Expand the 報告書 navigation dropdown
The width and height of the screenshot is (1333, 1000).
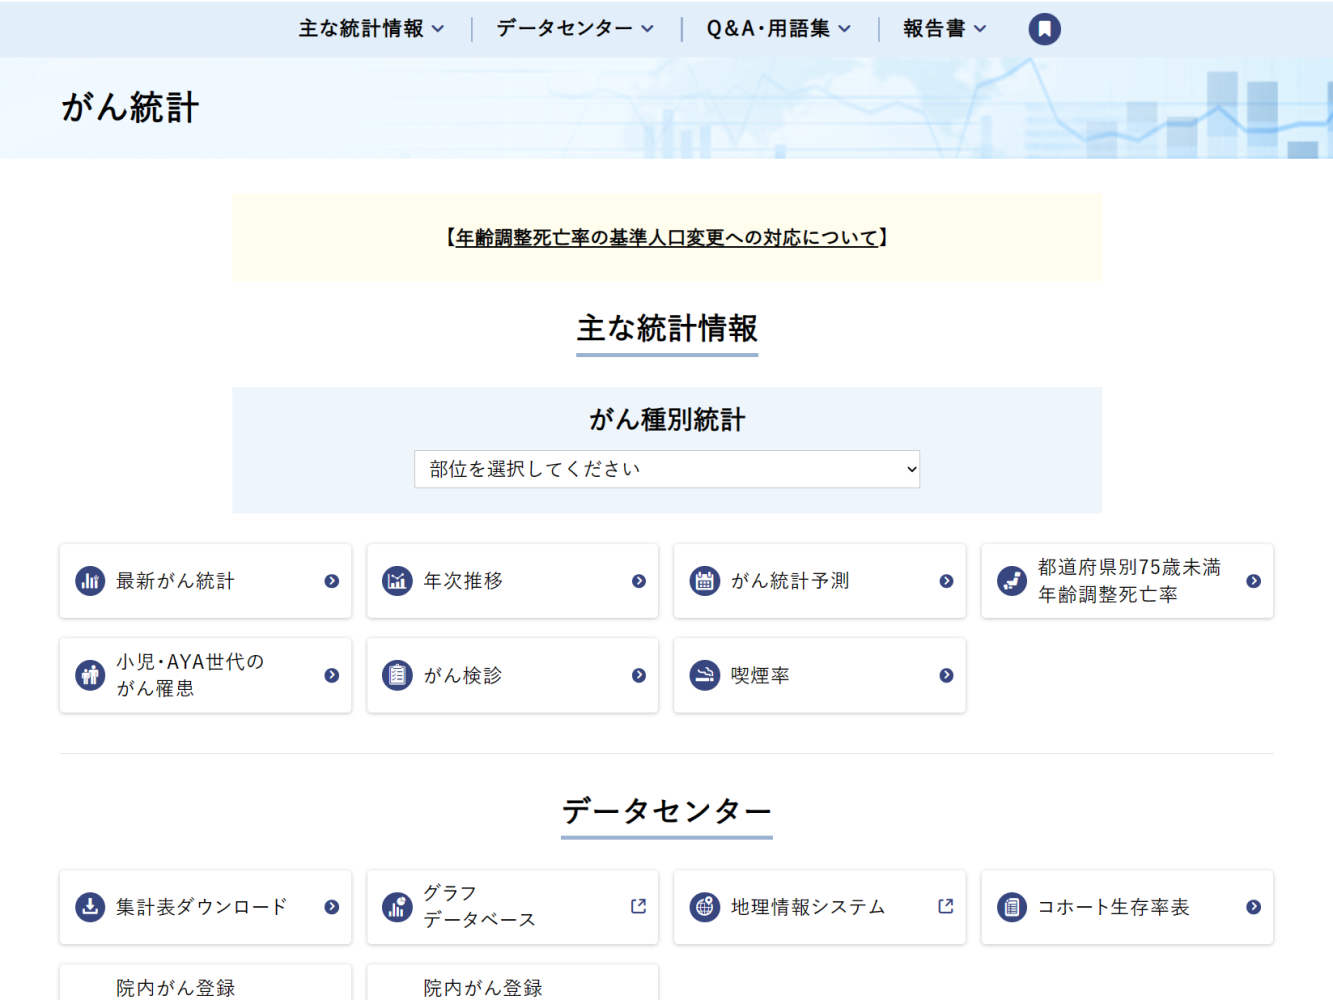[944, 29]
